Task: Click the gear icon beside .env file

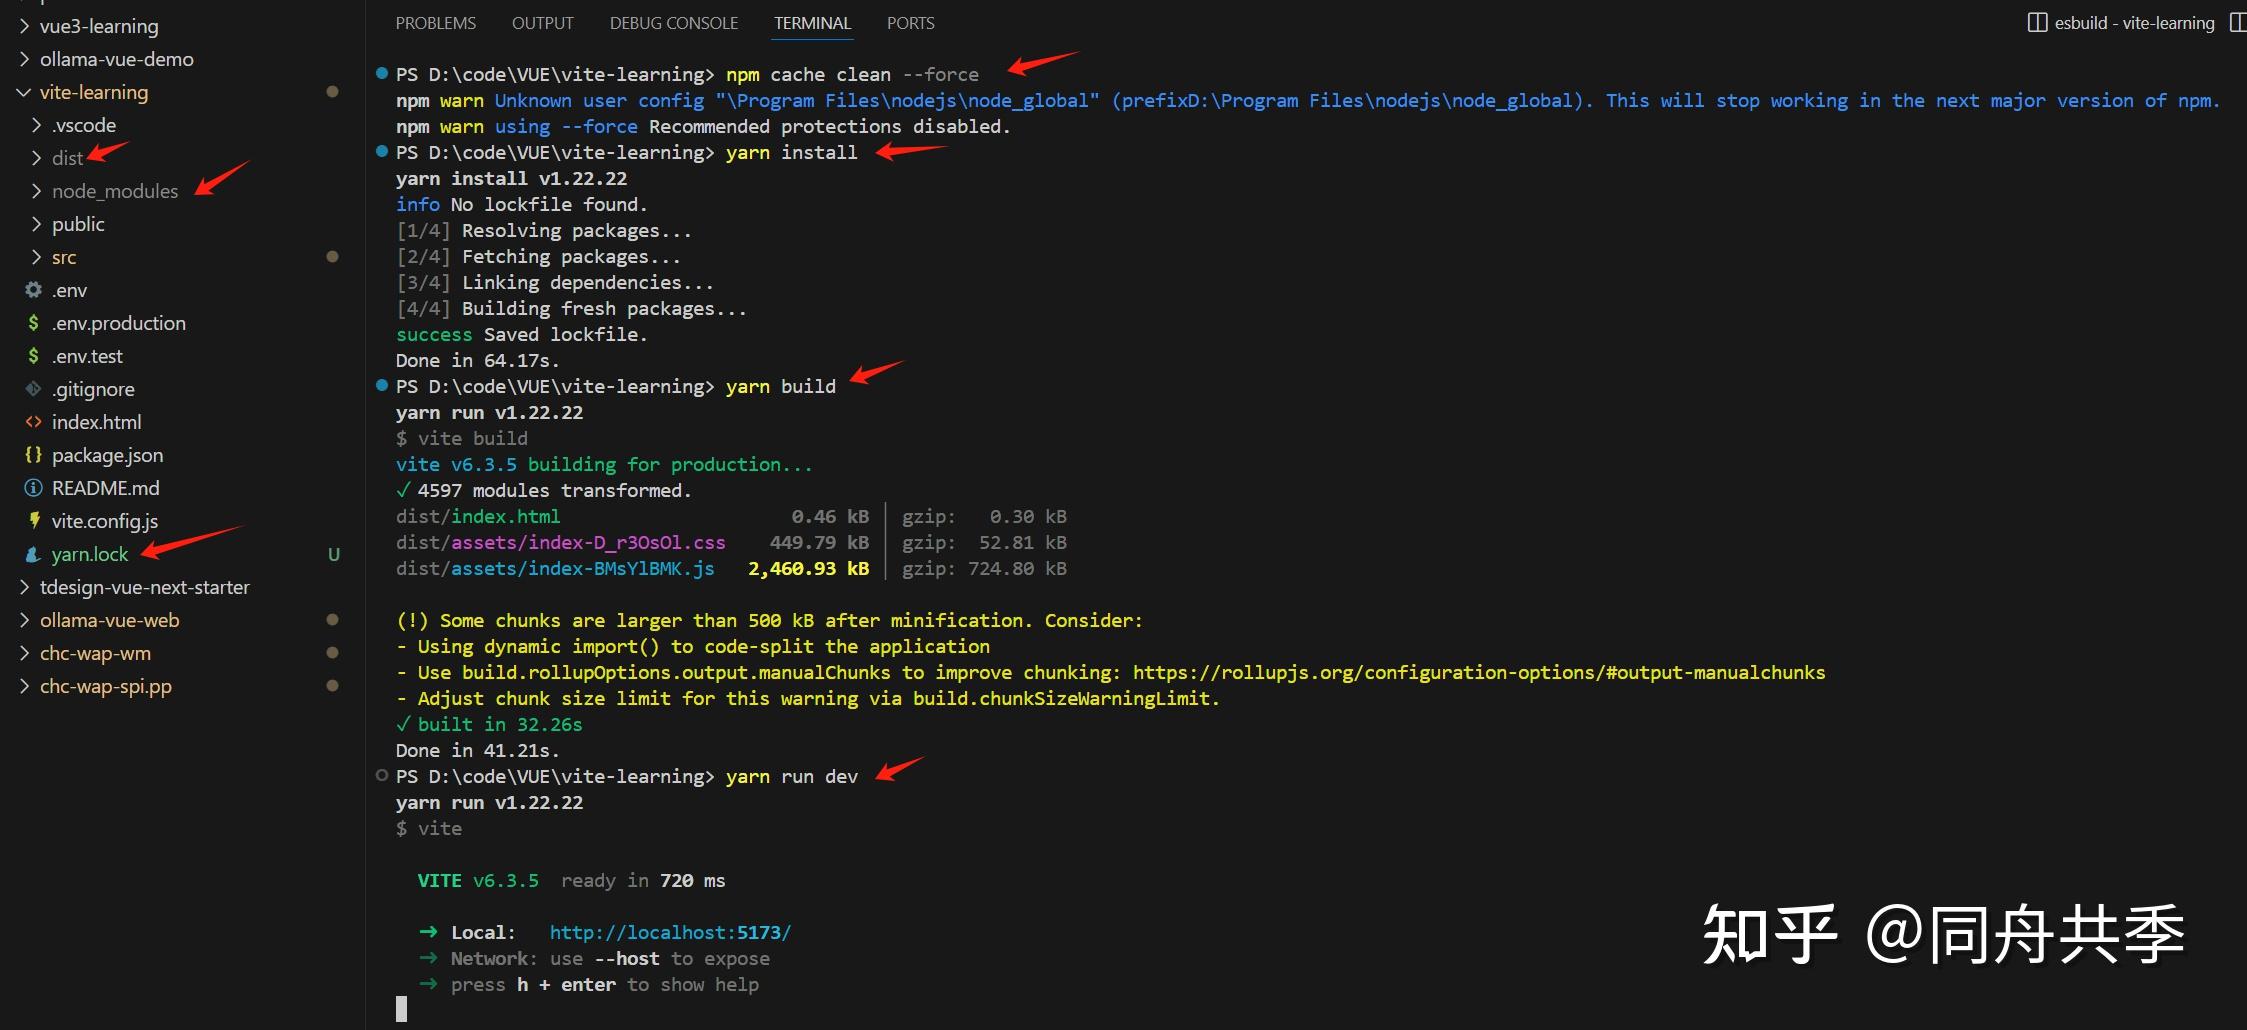Action: click(34, 290)
